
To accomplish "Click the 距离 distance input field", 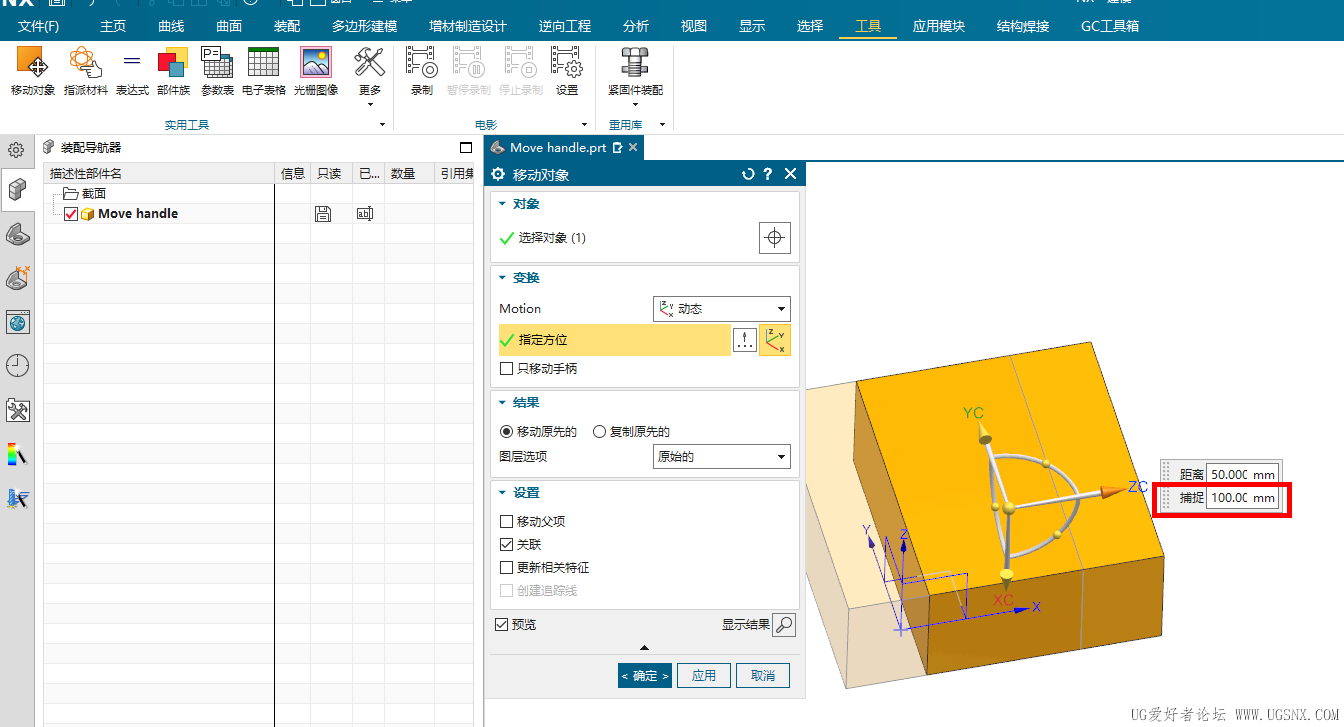I will click(1242, 474).
